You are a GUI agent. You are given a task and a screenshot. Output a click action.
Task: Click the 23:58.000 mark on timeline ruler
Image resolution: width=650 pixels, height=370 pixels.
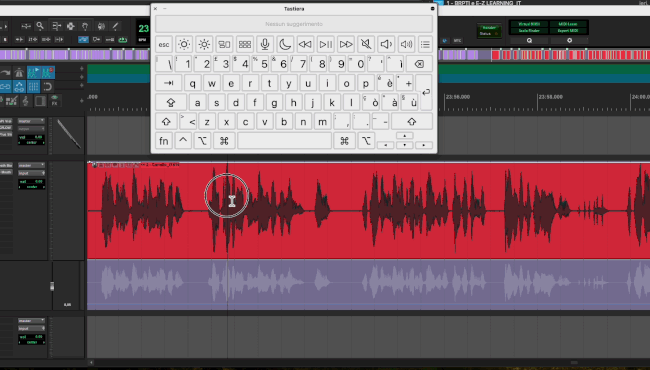[x=550, y=97]
